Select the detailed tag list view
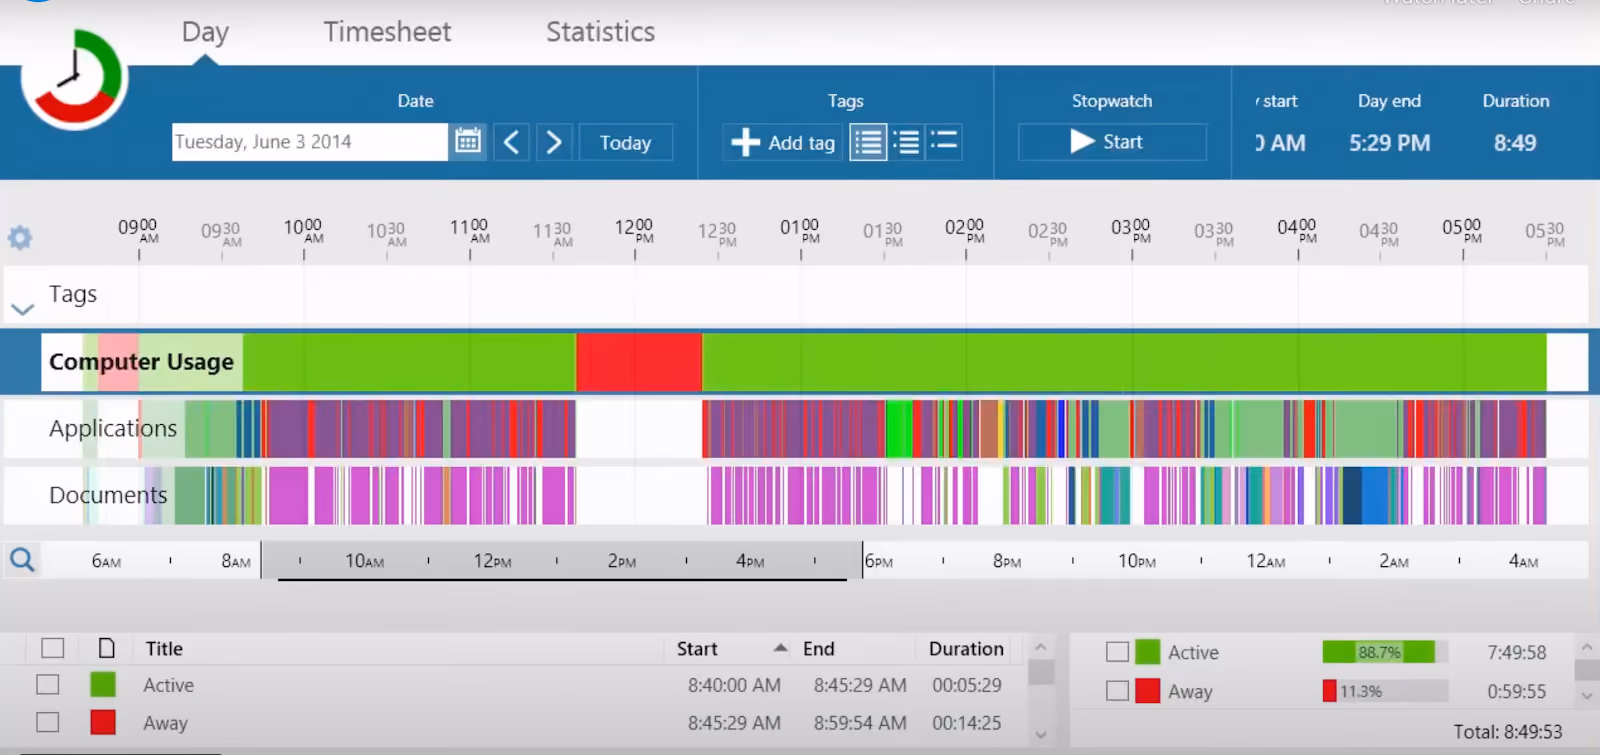This screenshot has height=755, width=1600. (868, 142)
